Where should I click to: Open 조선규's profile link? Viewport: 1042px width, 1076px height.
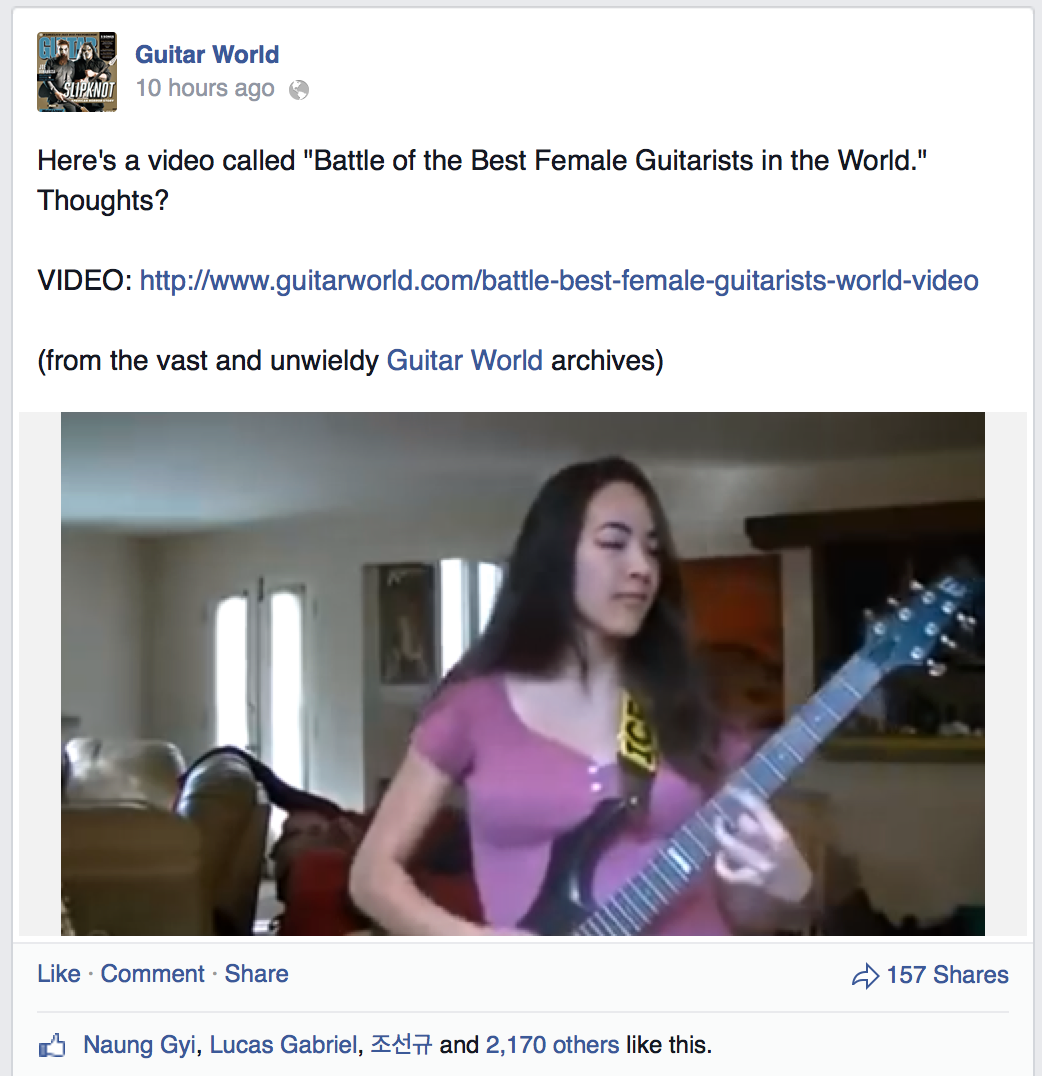pyautogui.click(x=401, y=1045)
